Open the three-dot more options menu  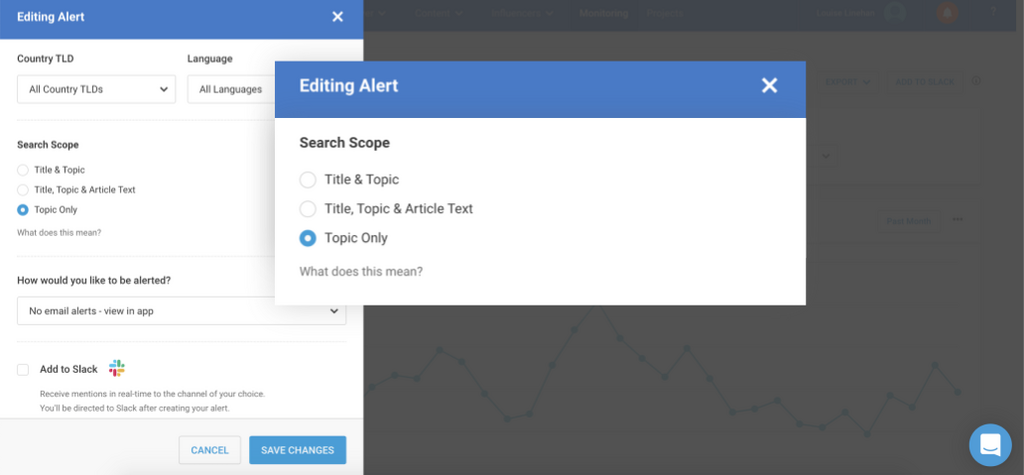(958, 219)
